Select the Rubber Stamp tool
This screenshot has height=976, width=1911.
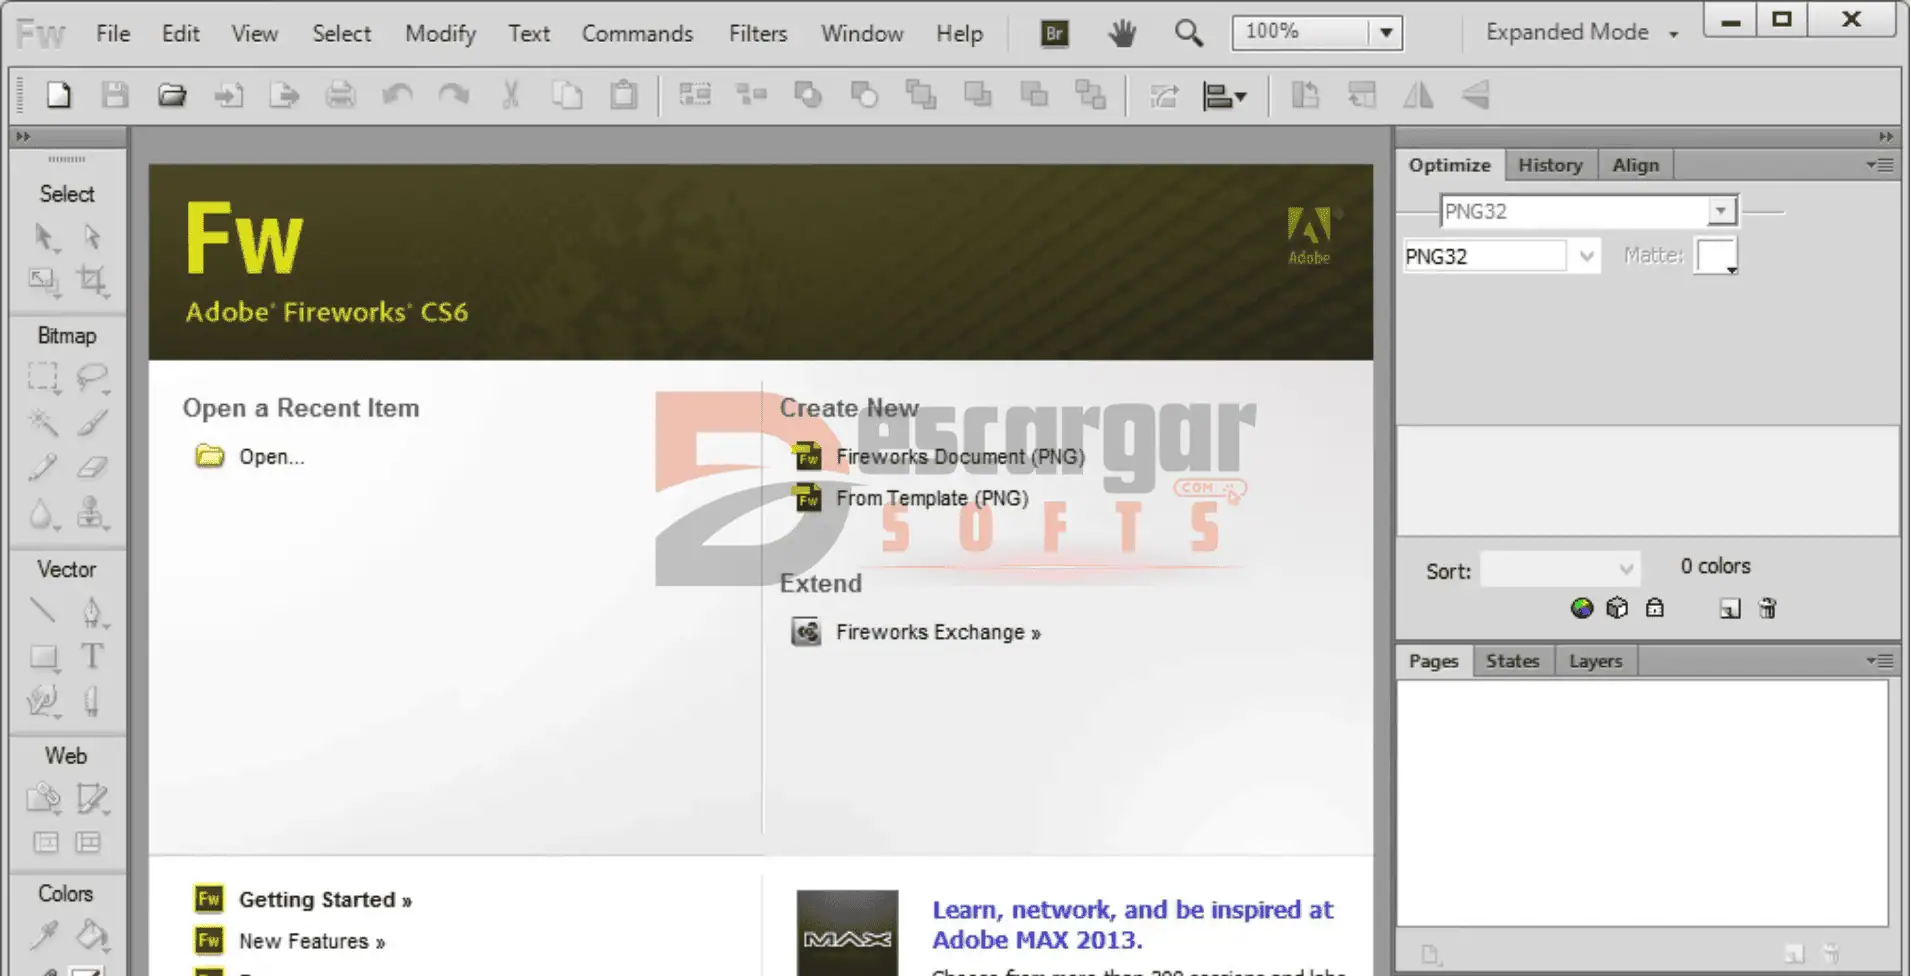point(92,513)
